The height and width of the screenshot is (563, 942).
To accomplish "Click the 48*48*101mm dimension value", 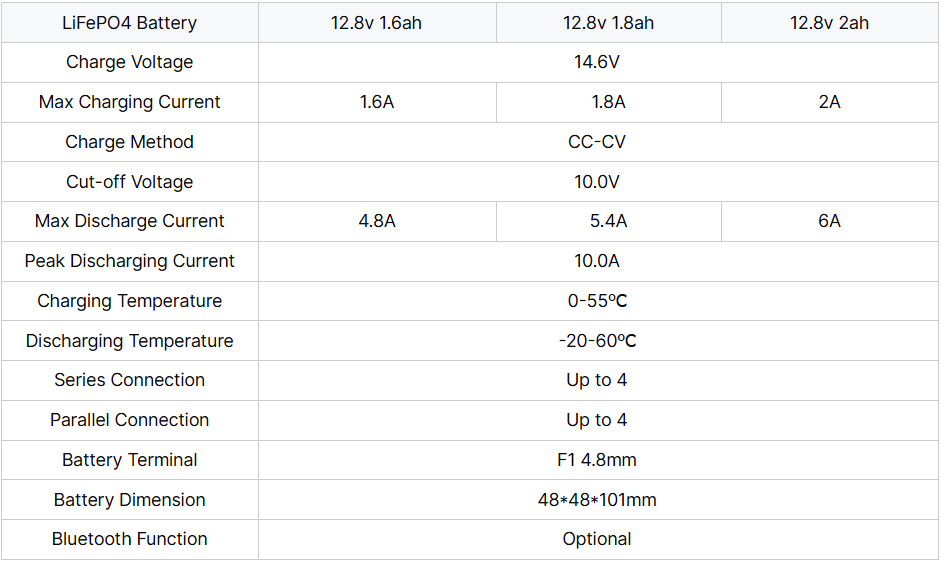I will 597,500.
